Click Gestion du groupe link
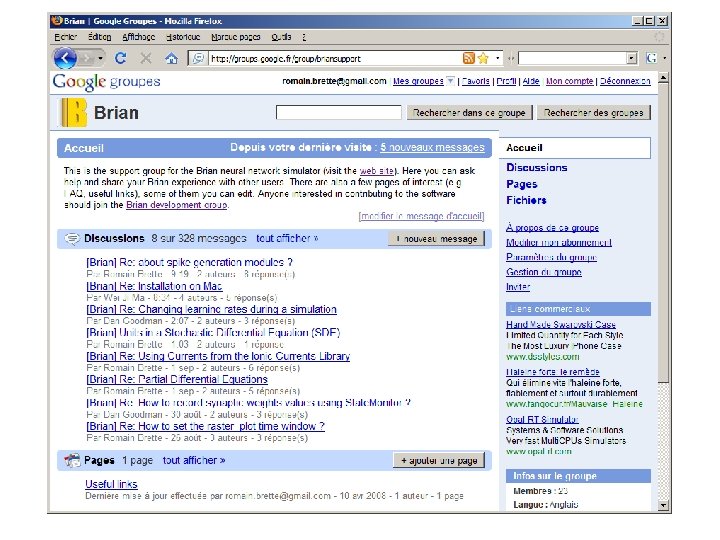 (544, 272)
